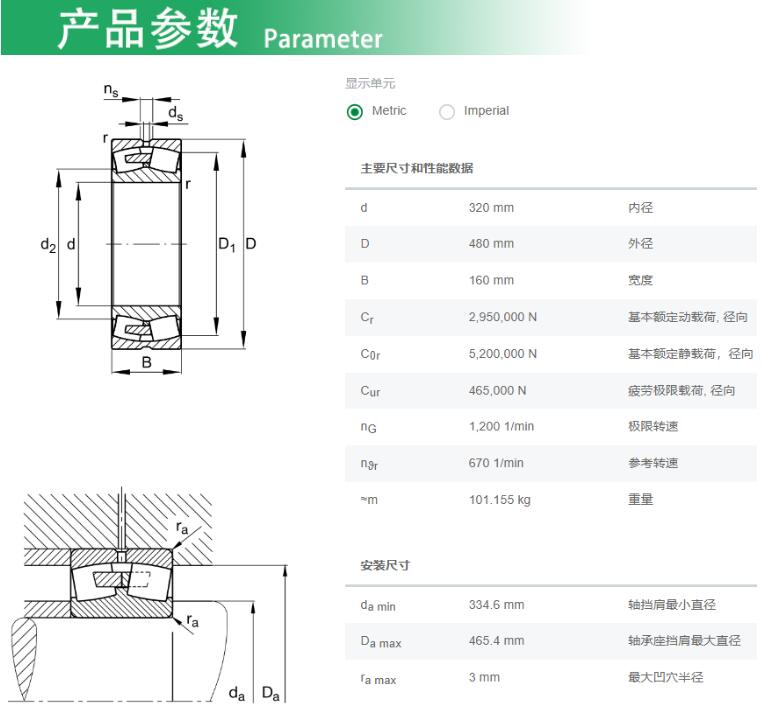Select the Imperial unit radio button
The height and width of the screenshot is (713, 762).
click(x=447, y=112)
